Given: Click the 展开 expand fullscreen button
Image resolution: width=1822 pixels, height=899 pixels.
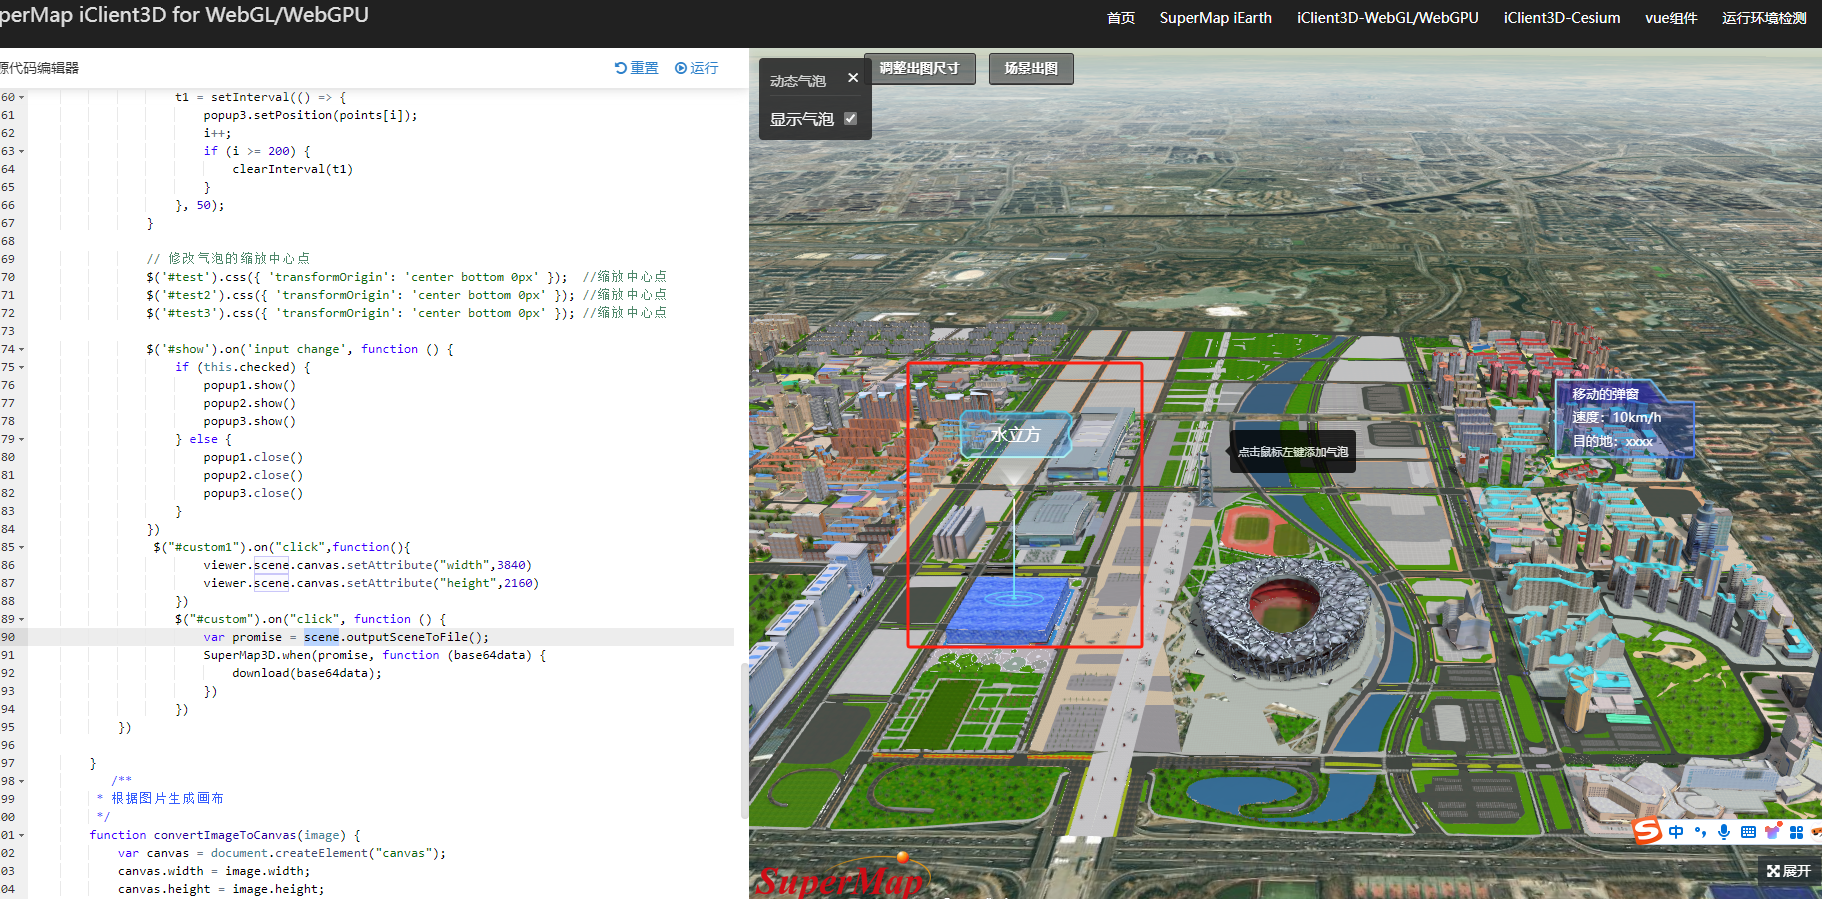Looking at the screenshot, I should 1789,871.
